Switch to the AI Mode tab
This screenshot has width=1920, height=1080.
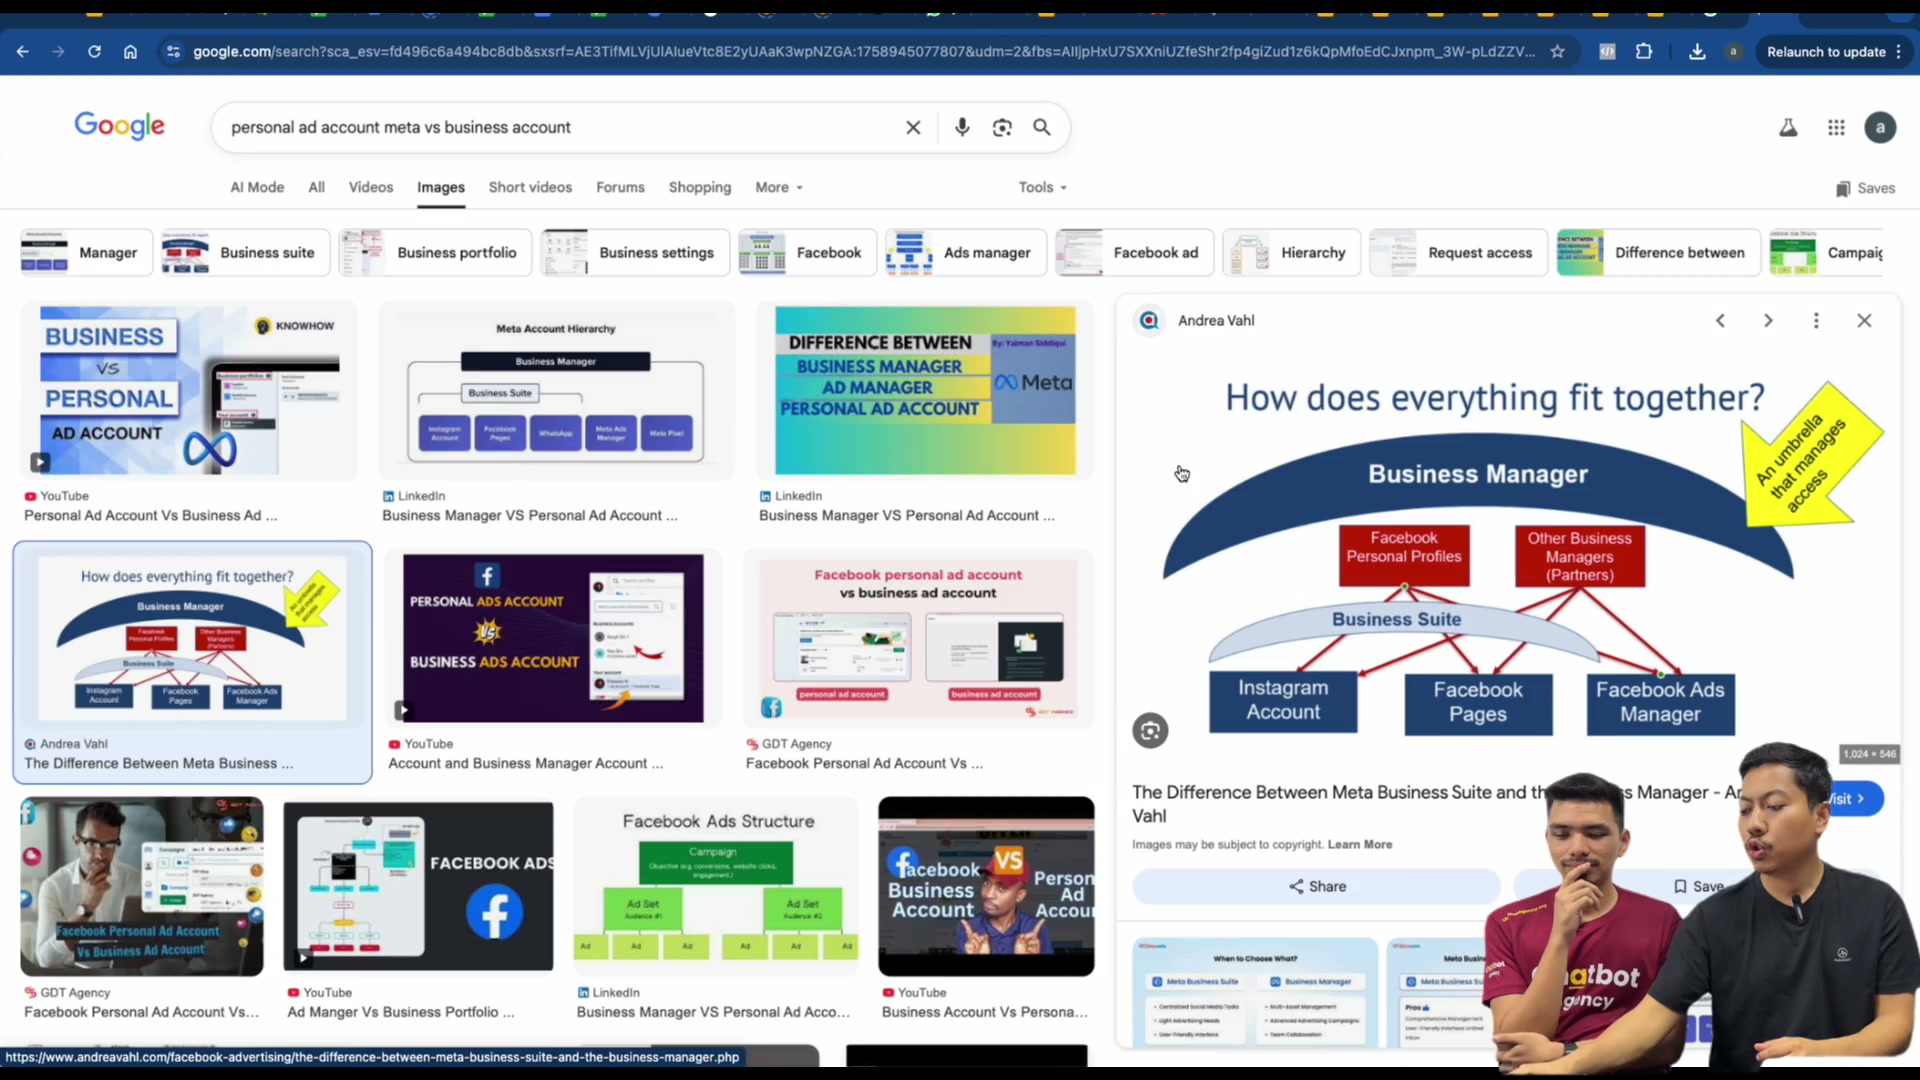click(257, 187)
